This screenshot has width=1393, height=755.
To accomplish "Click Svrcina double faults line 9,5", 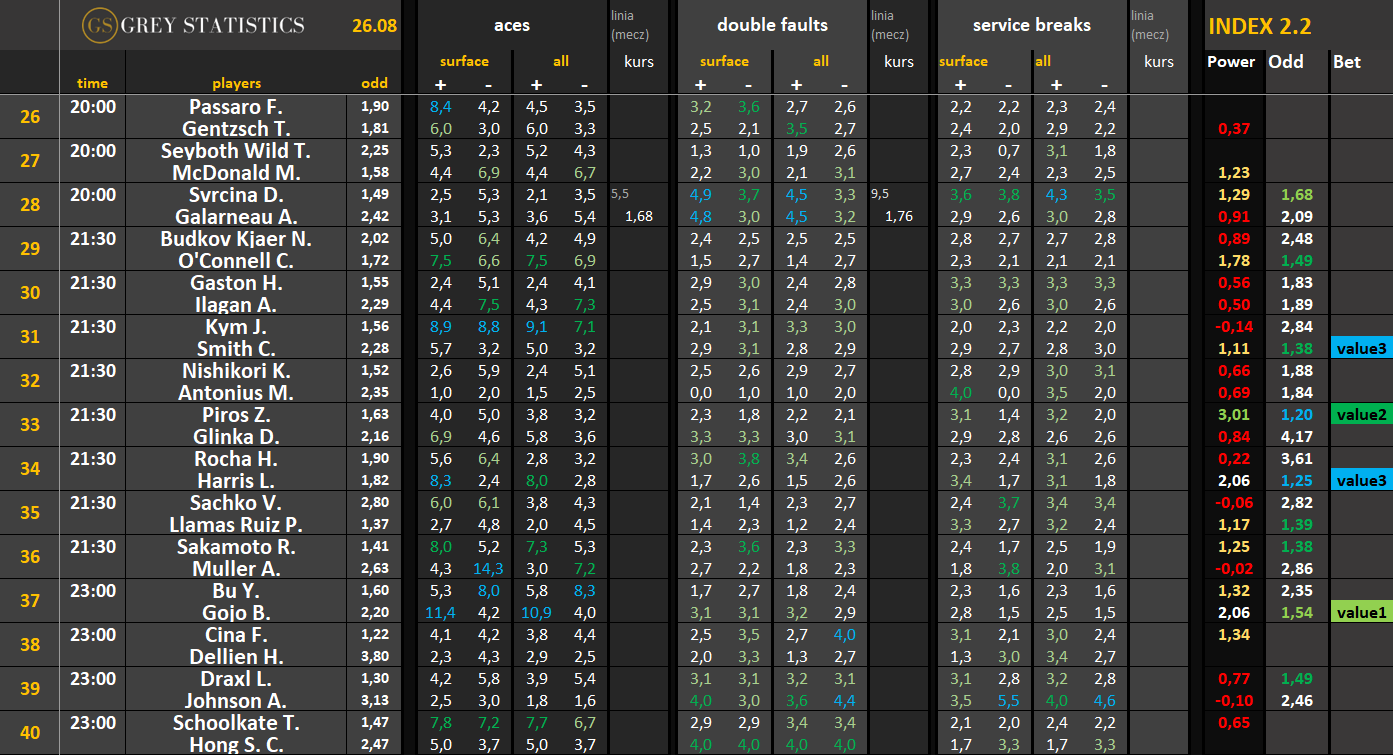I will click(880, 194).
